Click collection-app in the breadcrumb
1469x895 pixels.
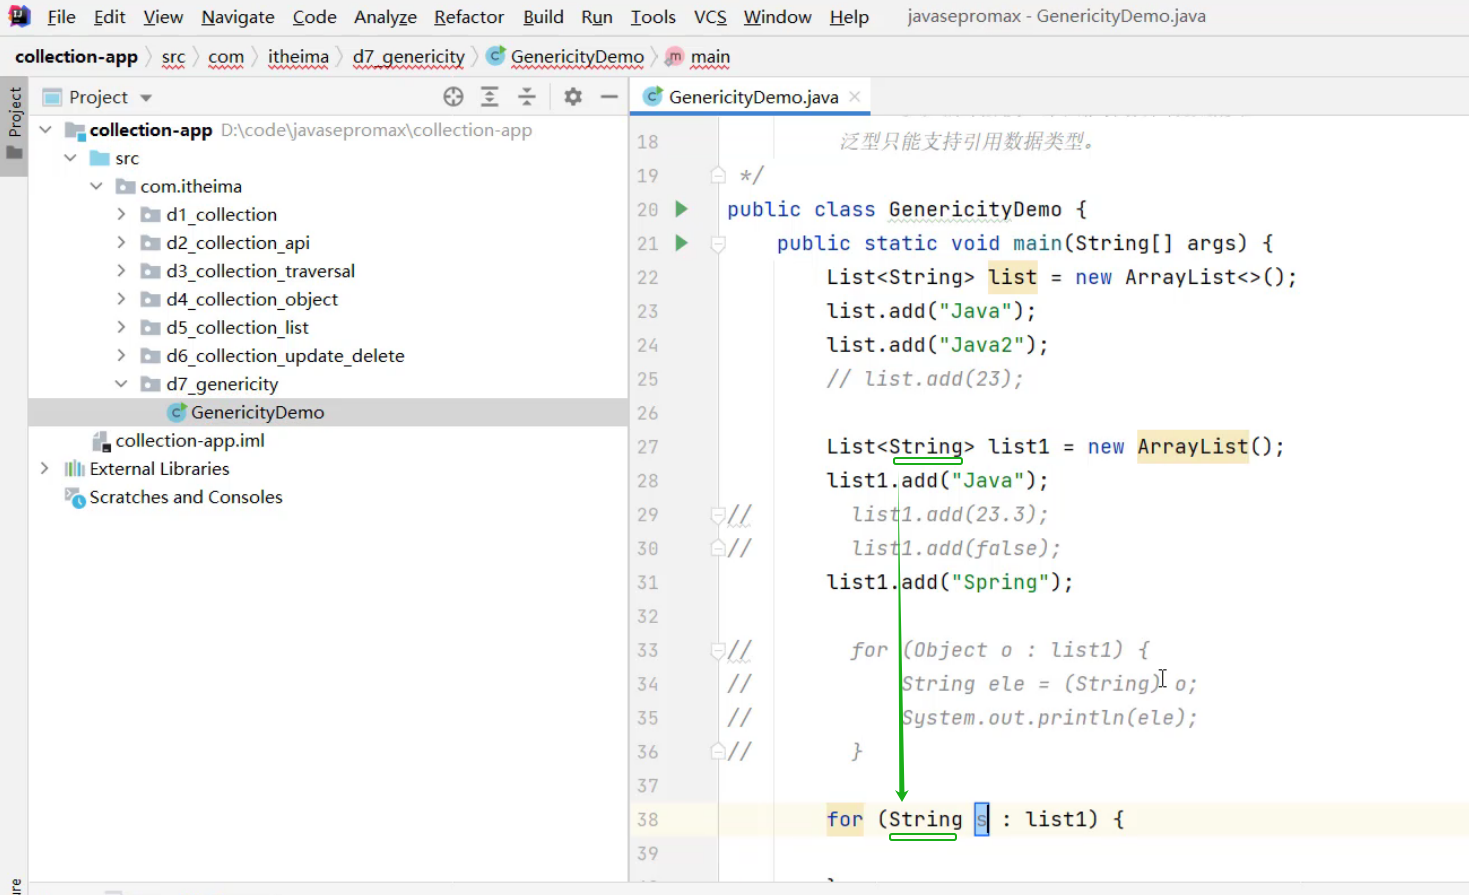(x=76, y=57)
